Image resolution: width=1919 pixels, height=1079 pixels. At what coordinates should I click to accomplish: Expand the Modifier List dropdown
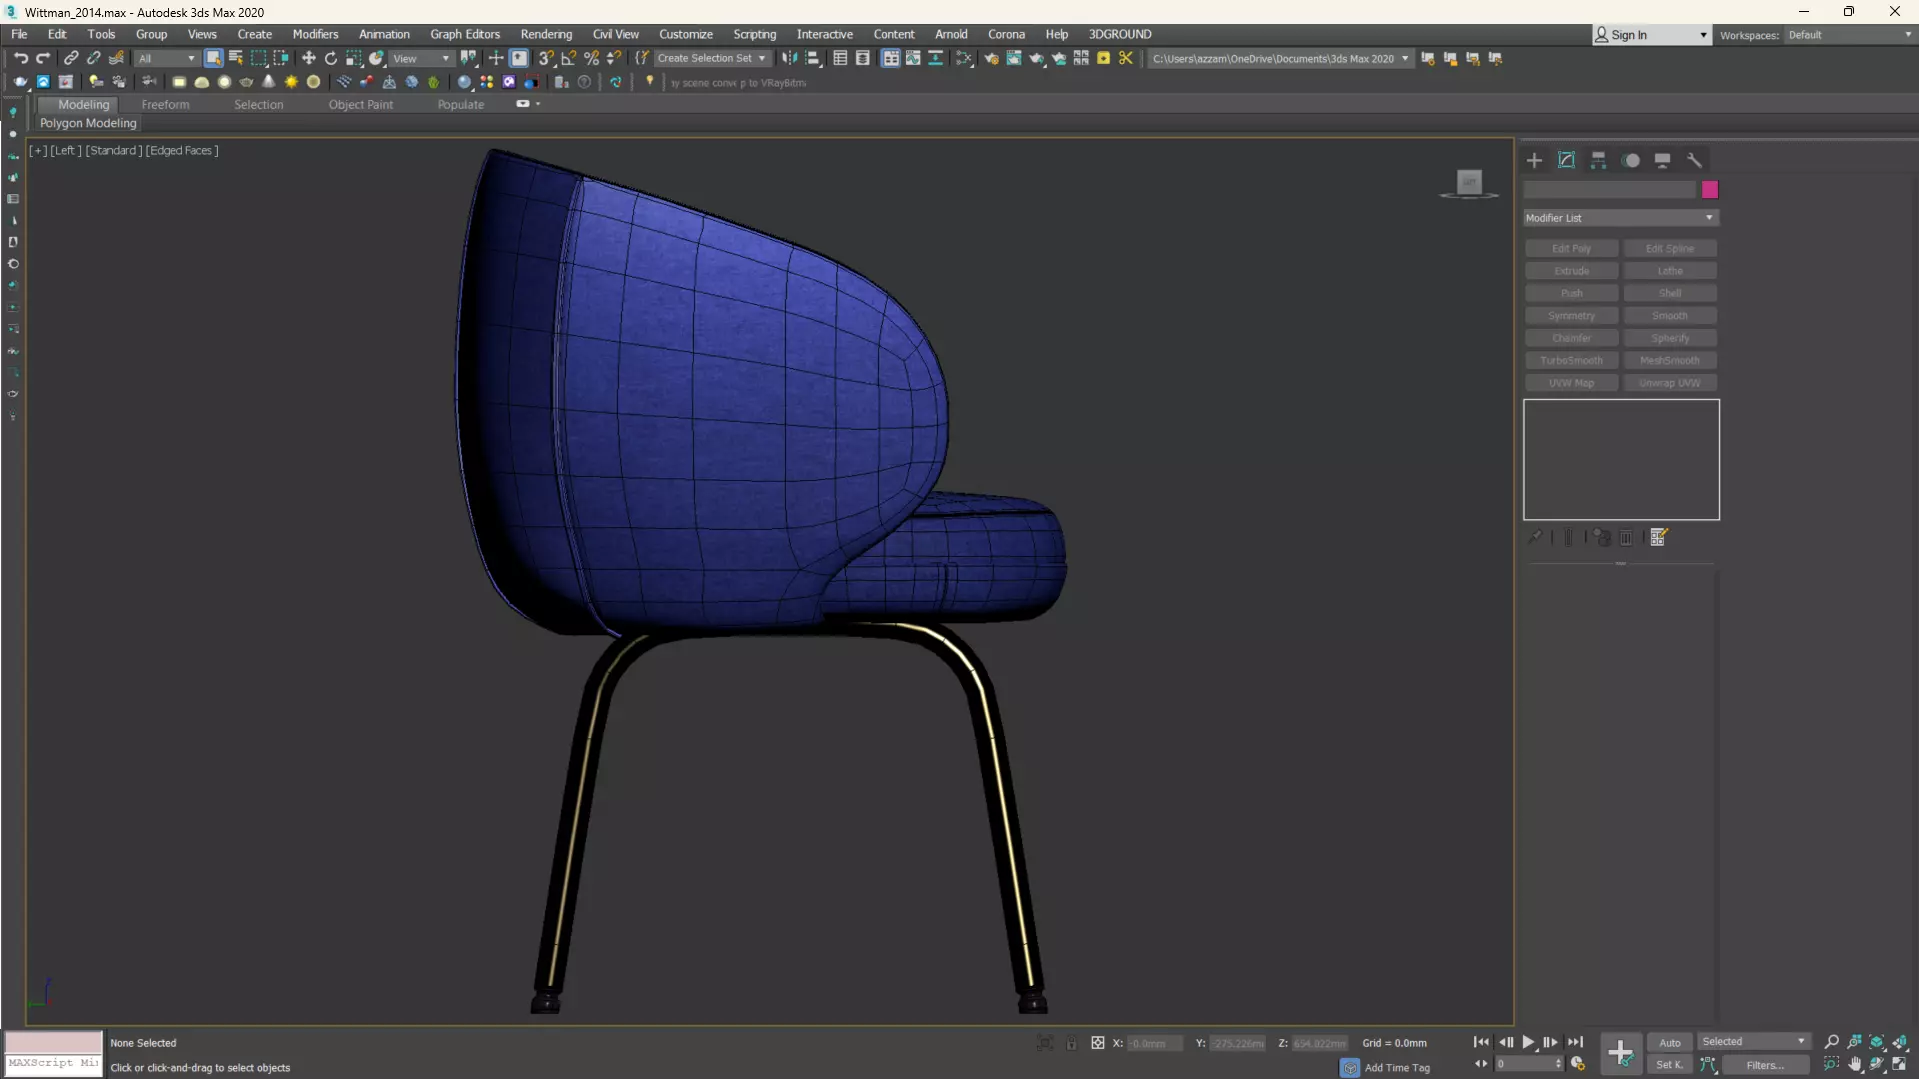click(x=1620, y=218)
